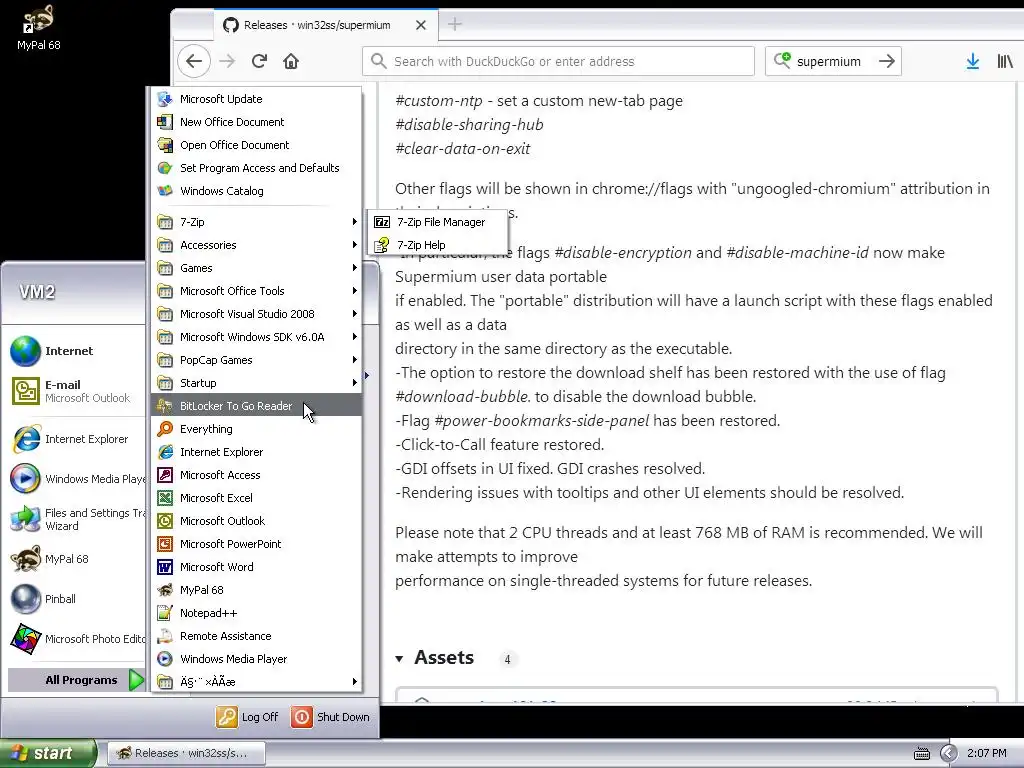This screenshot has height=768, width=1024.
Task: Expand Microsoft Windows SDK v6.0A submenu
Action: pyautogui.click(x=257, y=337)
